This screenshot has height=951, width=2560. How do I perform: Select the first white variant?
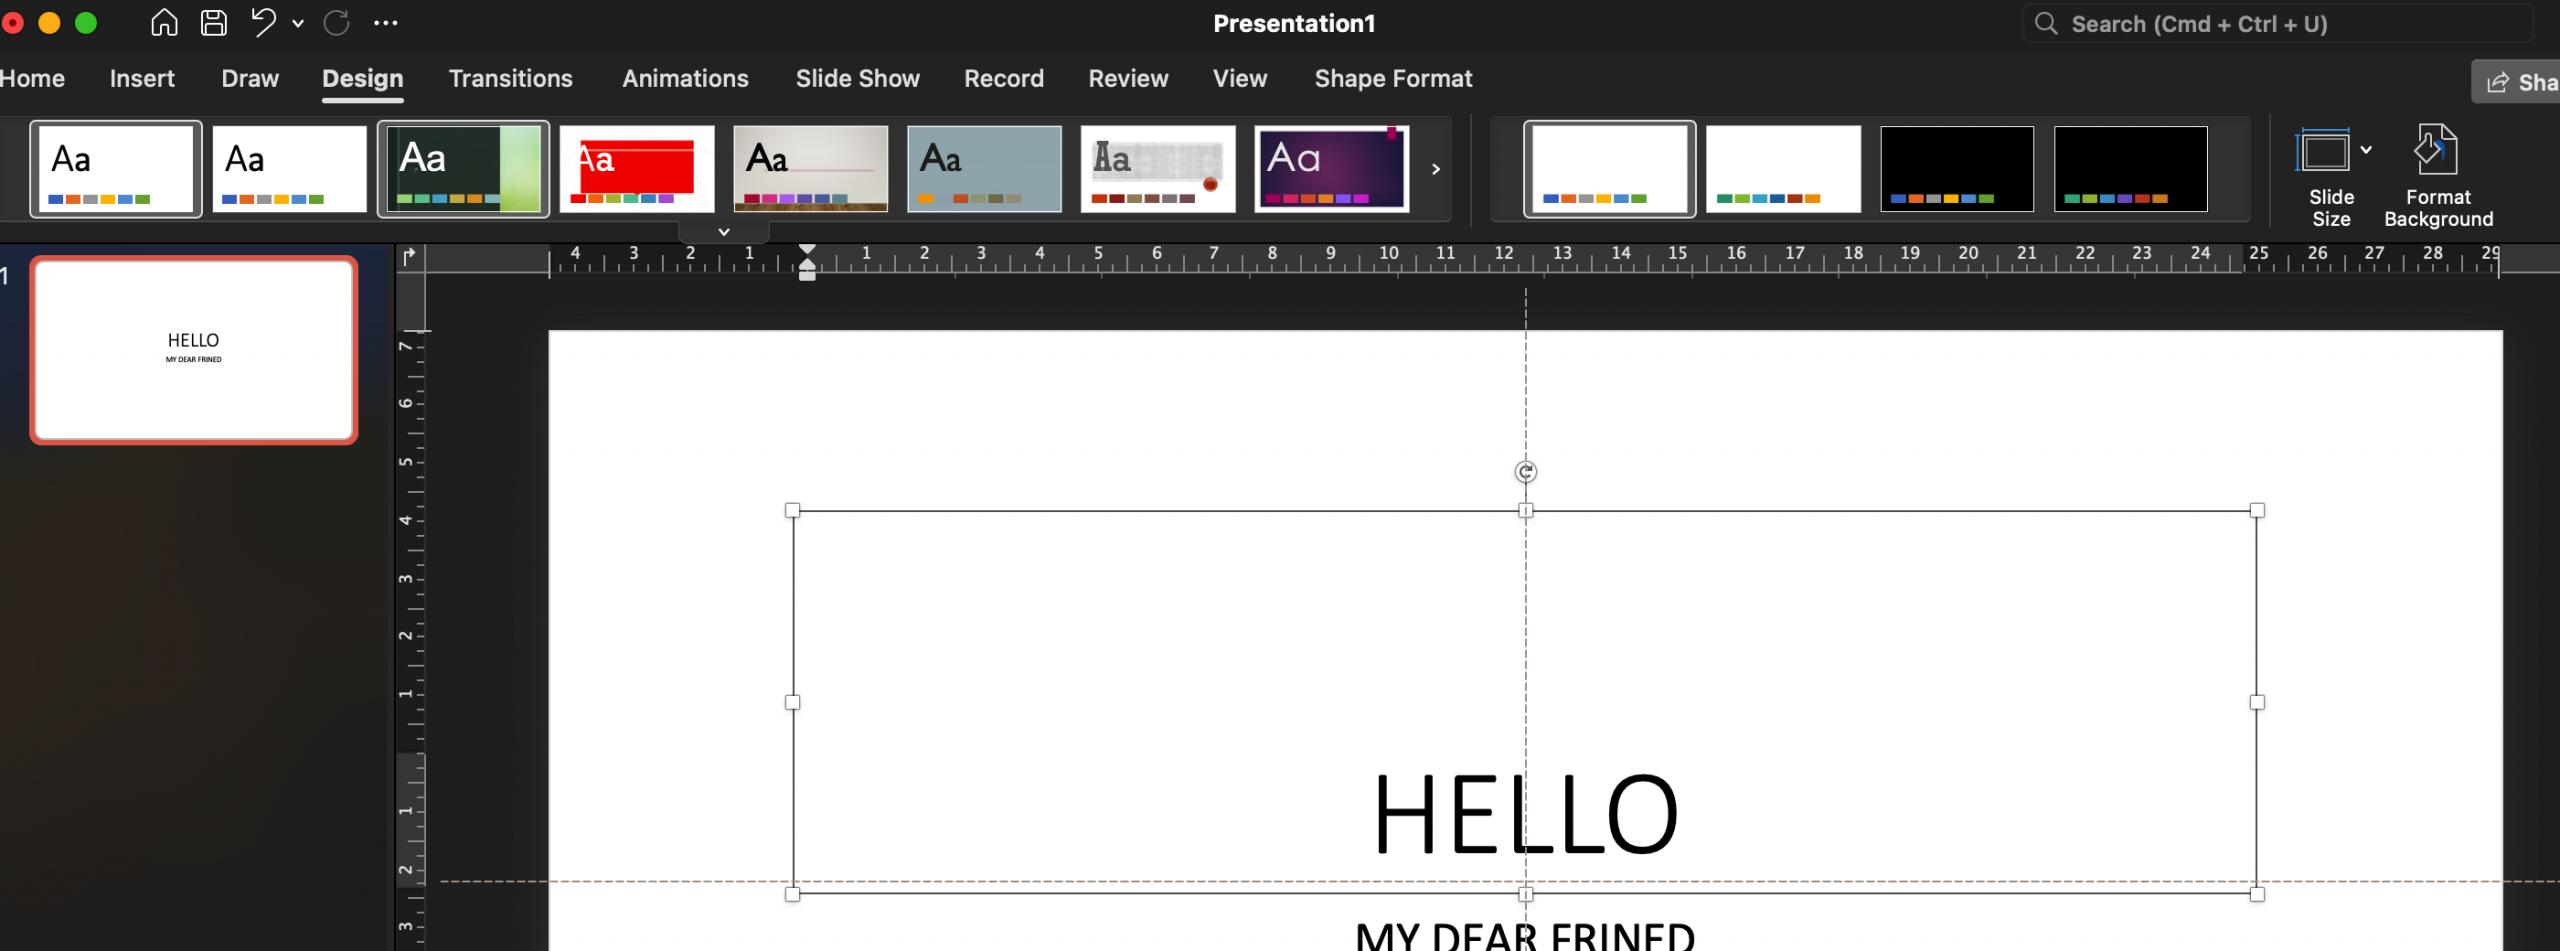pyautogui.click(x=1610, y=169)
